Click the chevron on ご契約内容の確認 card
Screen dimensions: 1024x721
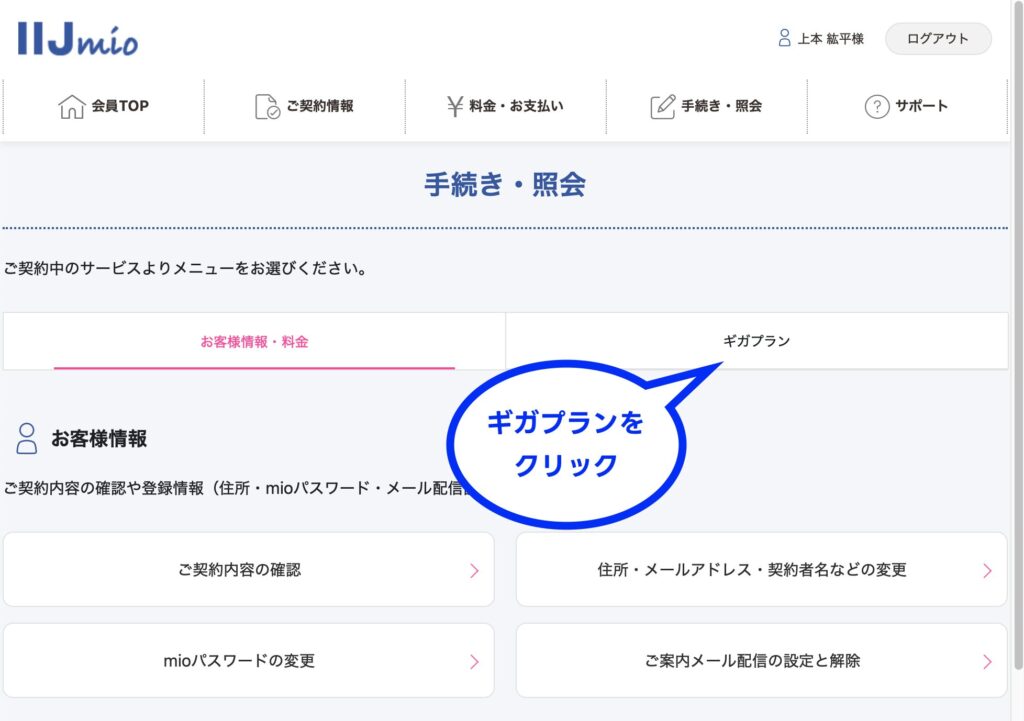pos(474,571)
